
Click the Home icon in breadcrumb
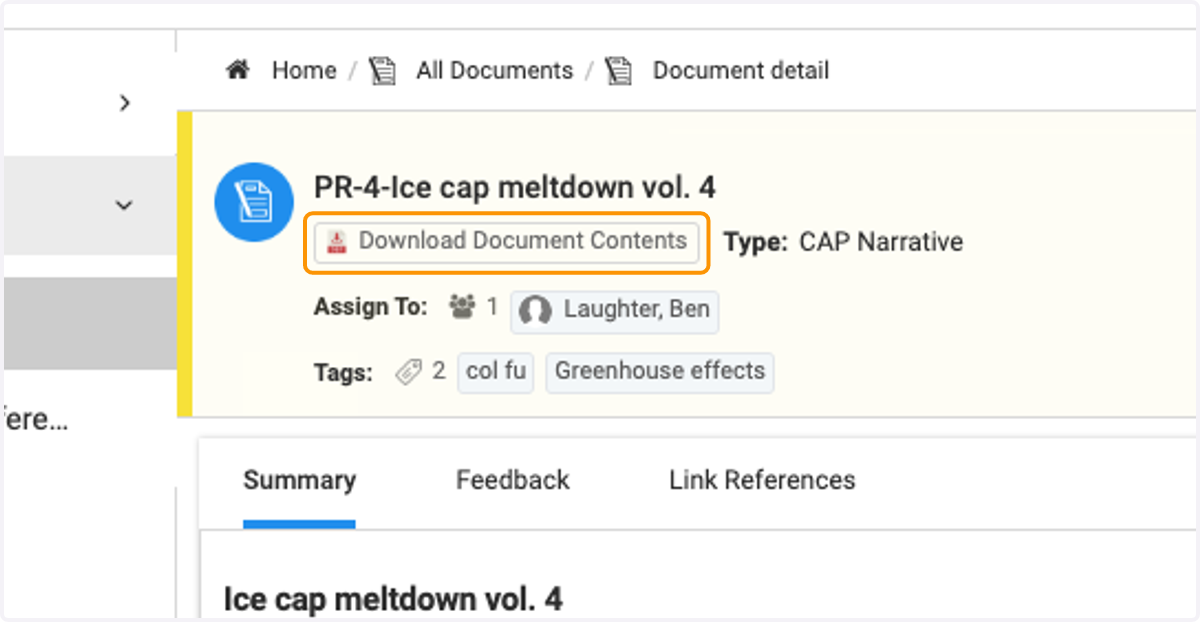point(238,70)
